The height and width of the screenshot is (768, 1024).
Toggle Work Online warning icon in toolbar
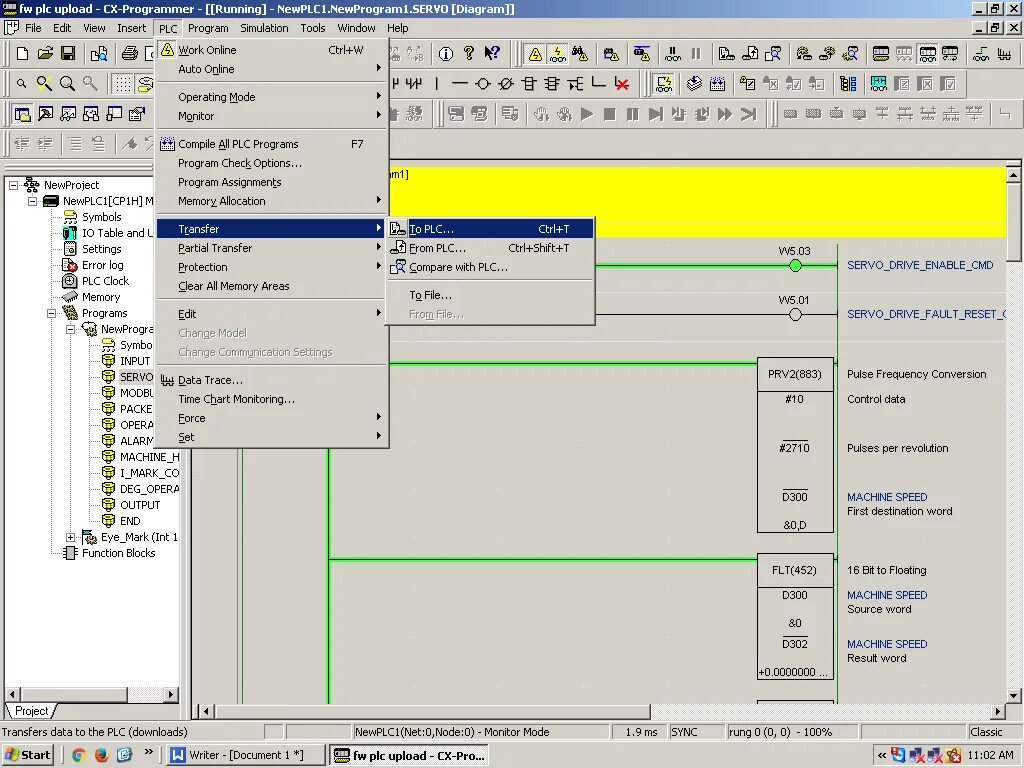click(536, 54)
